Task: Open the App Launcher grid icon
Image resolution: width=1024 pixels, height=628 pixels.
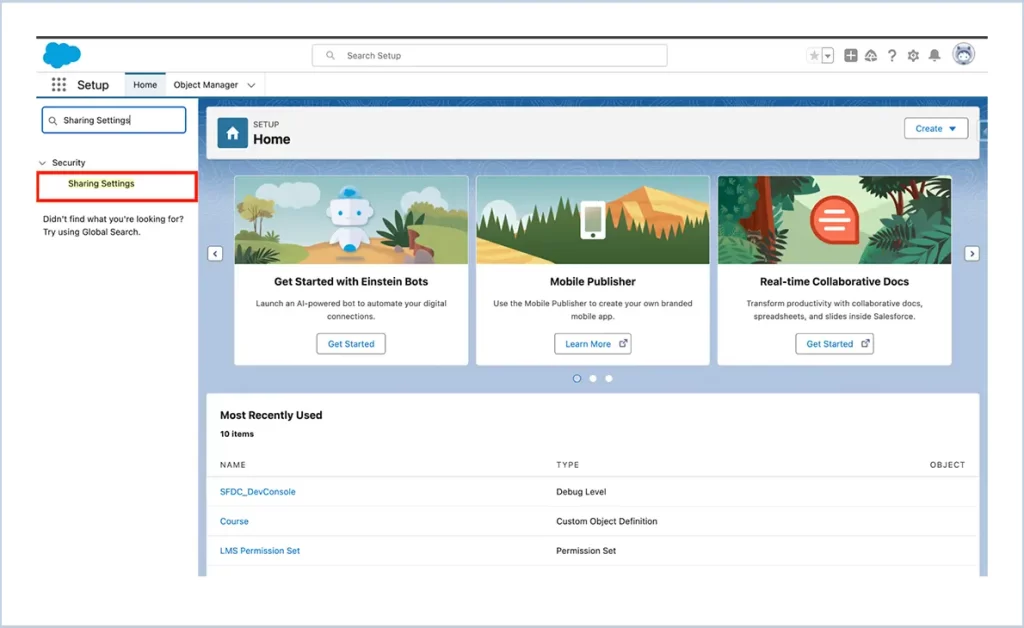Action: (x=59, y=85)
